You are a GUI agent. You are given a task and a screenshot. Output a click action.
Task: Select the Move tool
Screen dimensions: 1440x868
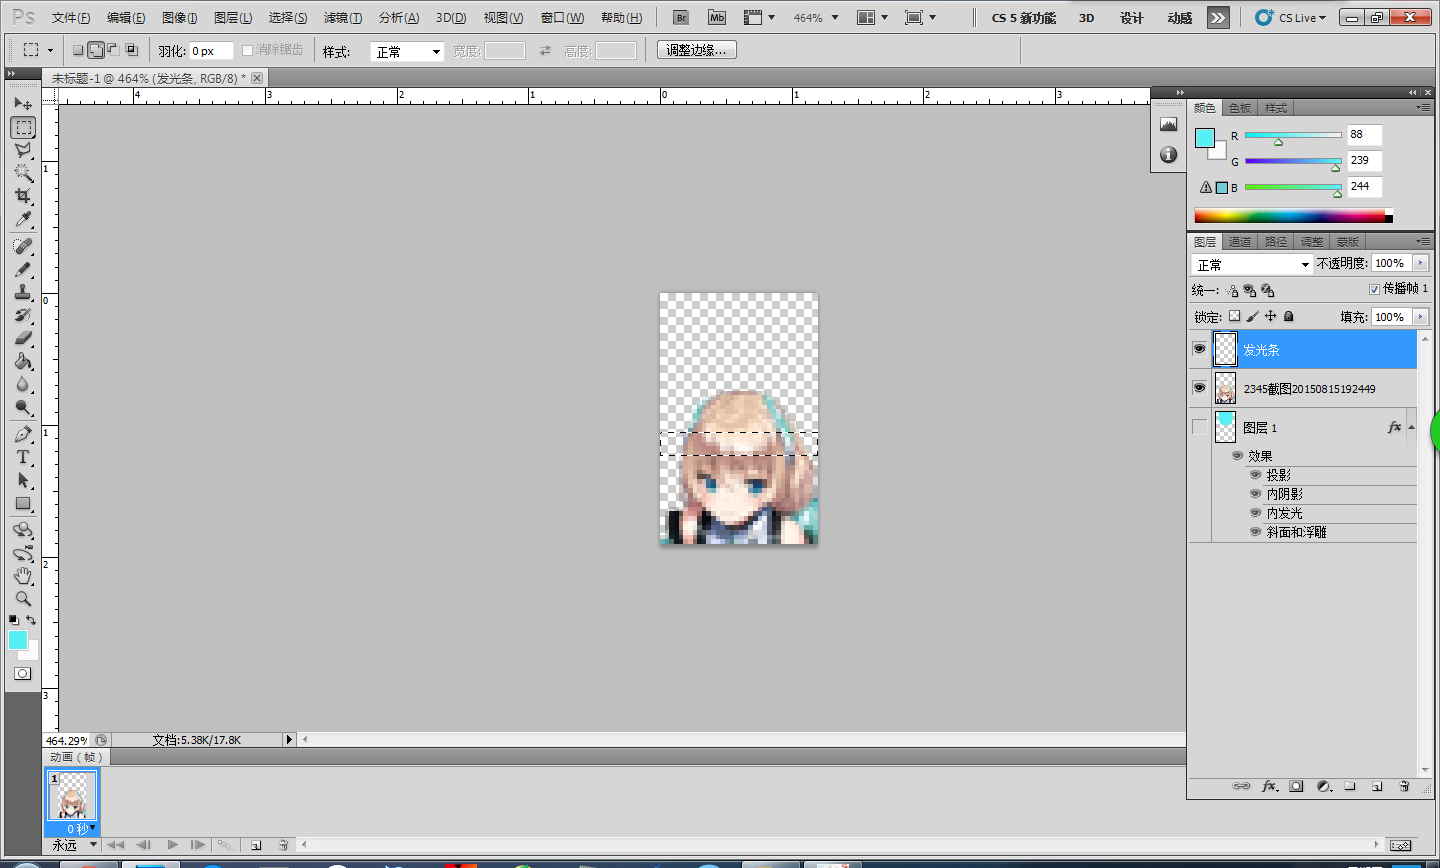pos(23,103)
